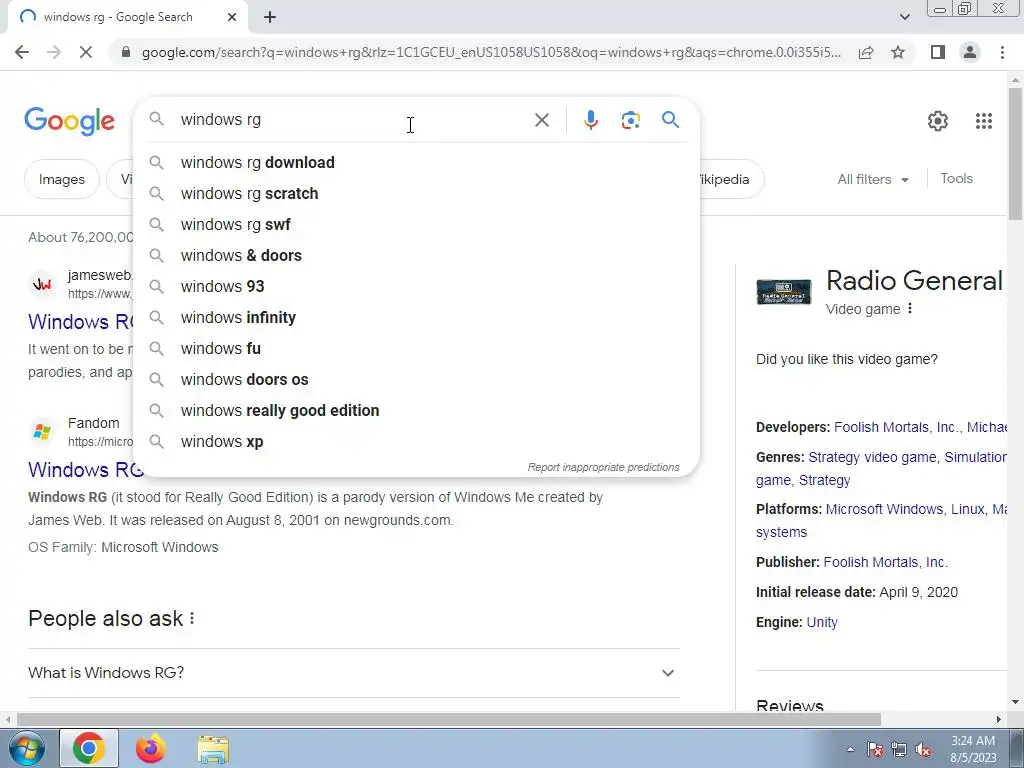The width and height of the screenshot is (1024, 768).
Task: Click inside the windows rg search field
Action: pyautogui.click(x=353, y=120)
